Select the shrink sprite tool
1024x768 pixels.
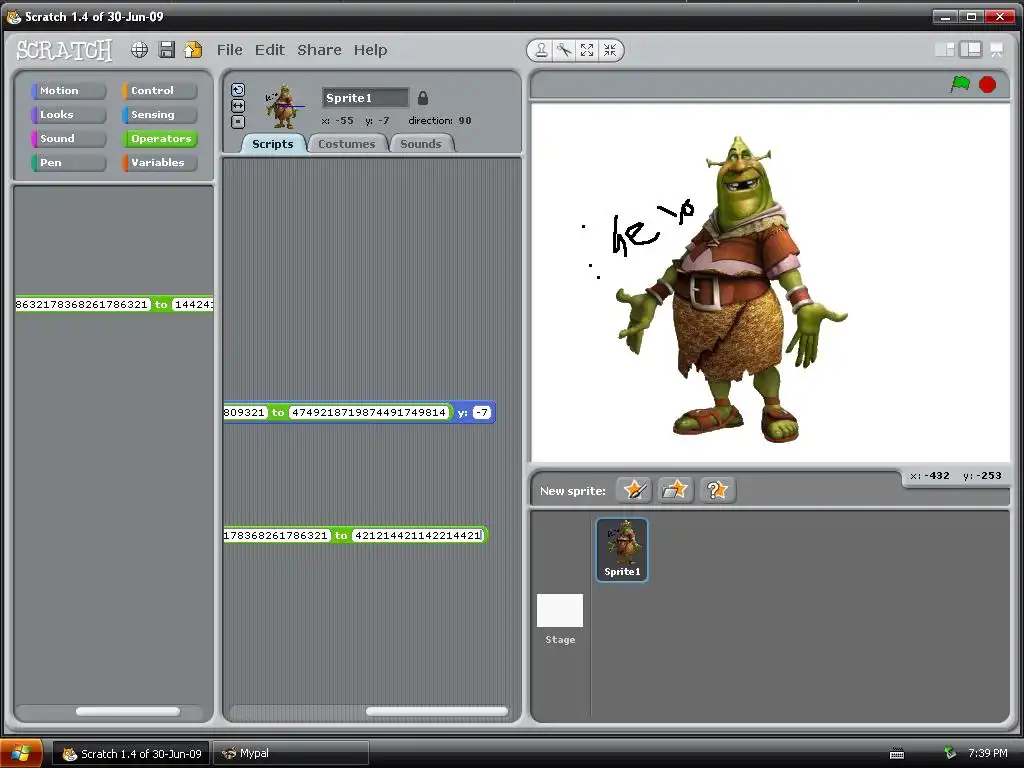pyautogui.click(x=610, y=50)
